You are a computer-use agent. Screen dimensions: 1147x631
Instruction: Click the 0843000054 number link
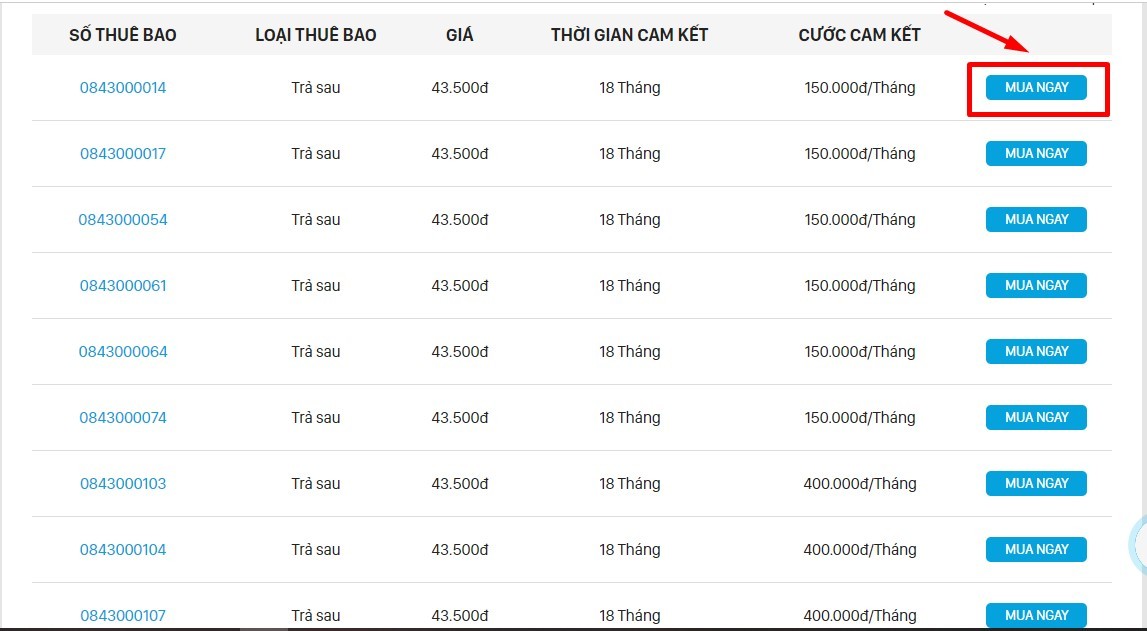coord(123,219)
